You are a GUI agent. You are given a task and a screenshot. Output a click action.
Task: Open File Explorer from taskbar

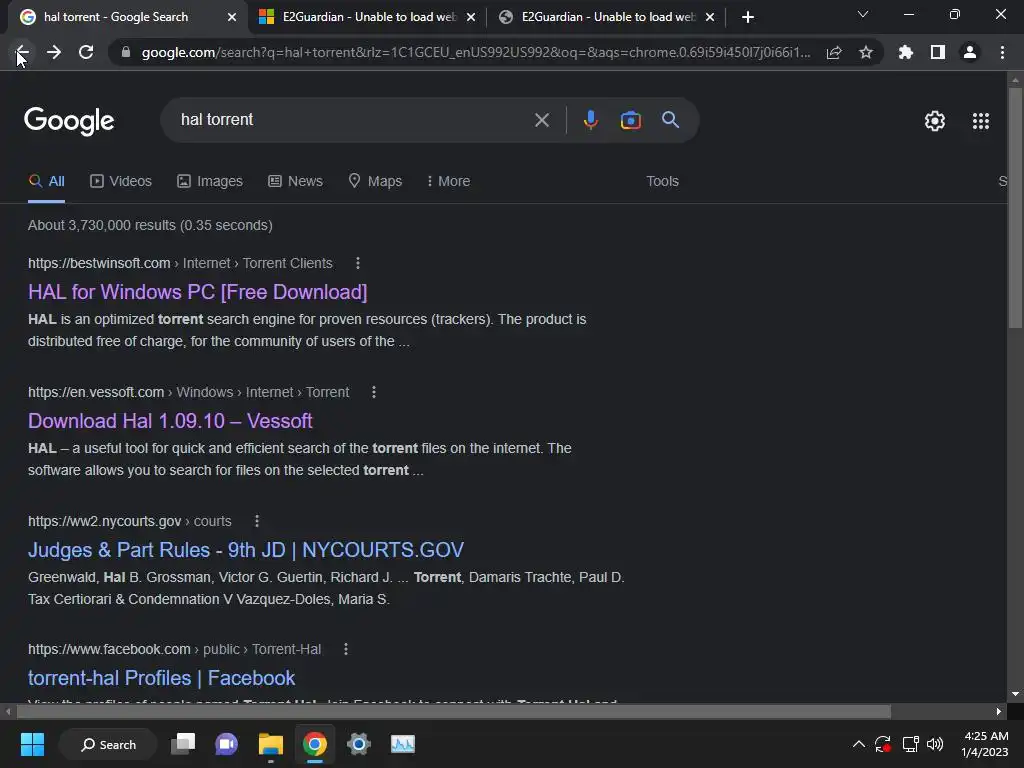(270, 744)
